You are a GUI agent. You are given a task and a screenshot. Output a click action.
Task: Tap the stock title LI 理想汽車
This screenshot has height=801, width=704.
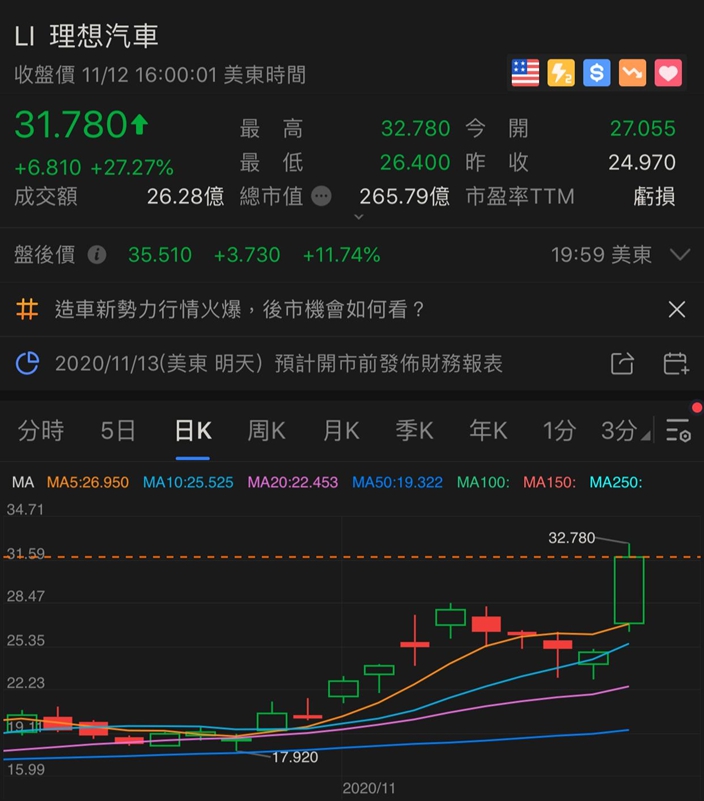(86, 36)
